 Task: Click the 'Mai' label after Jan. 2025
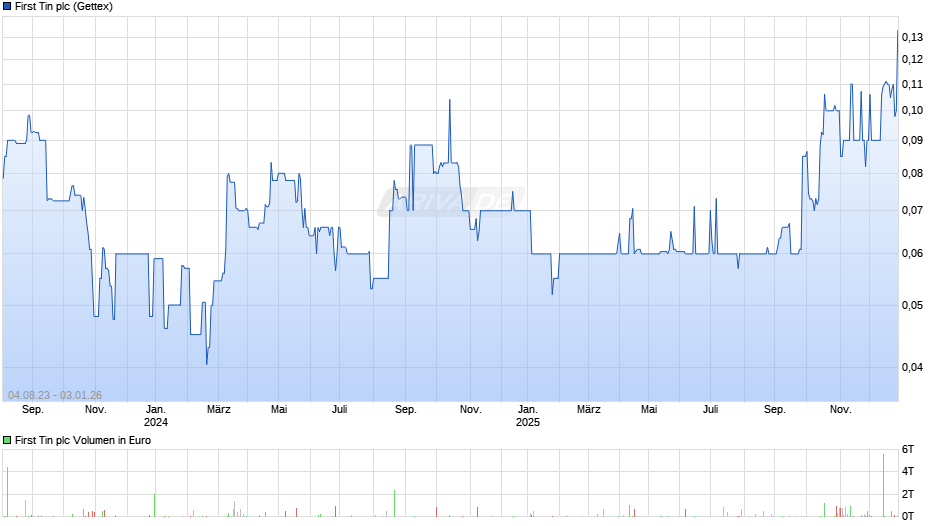tap(649, 410)
